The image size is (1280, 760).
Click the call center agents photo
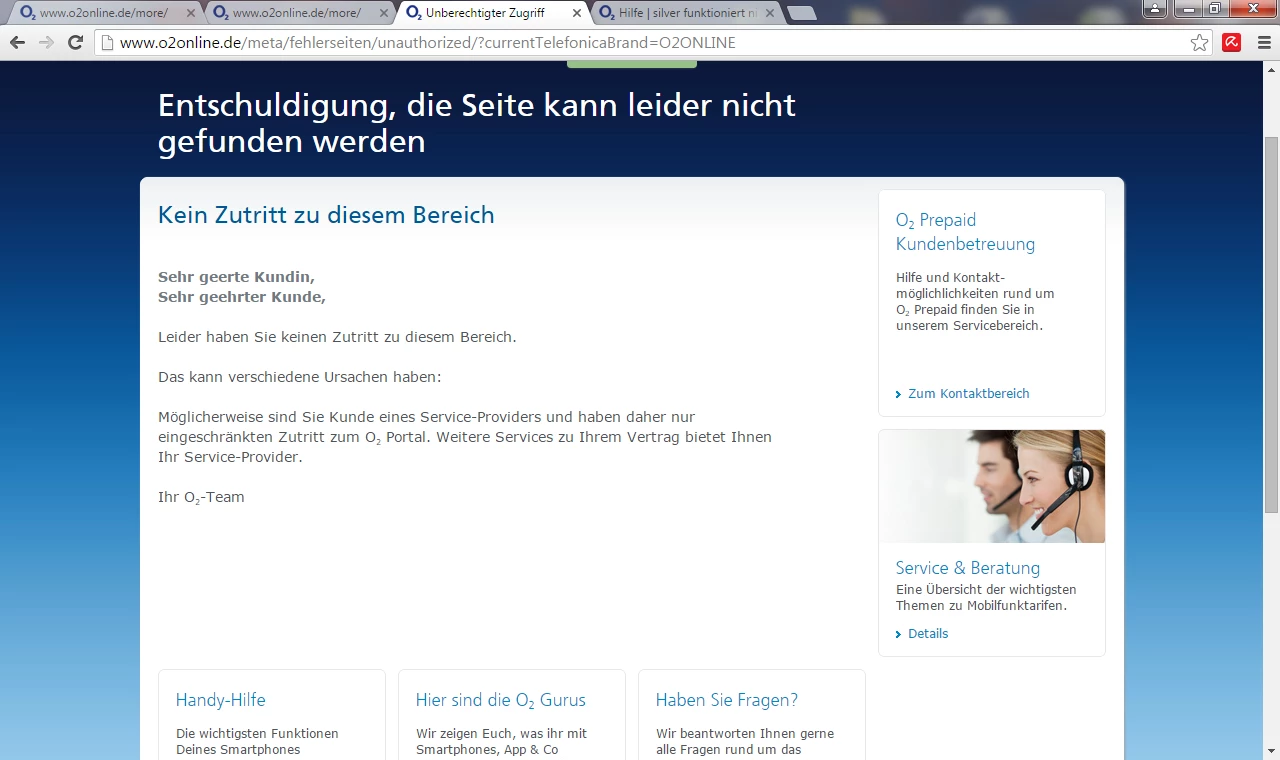(x=992, y=487)
